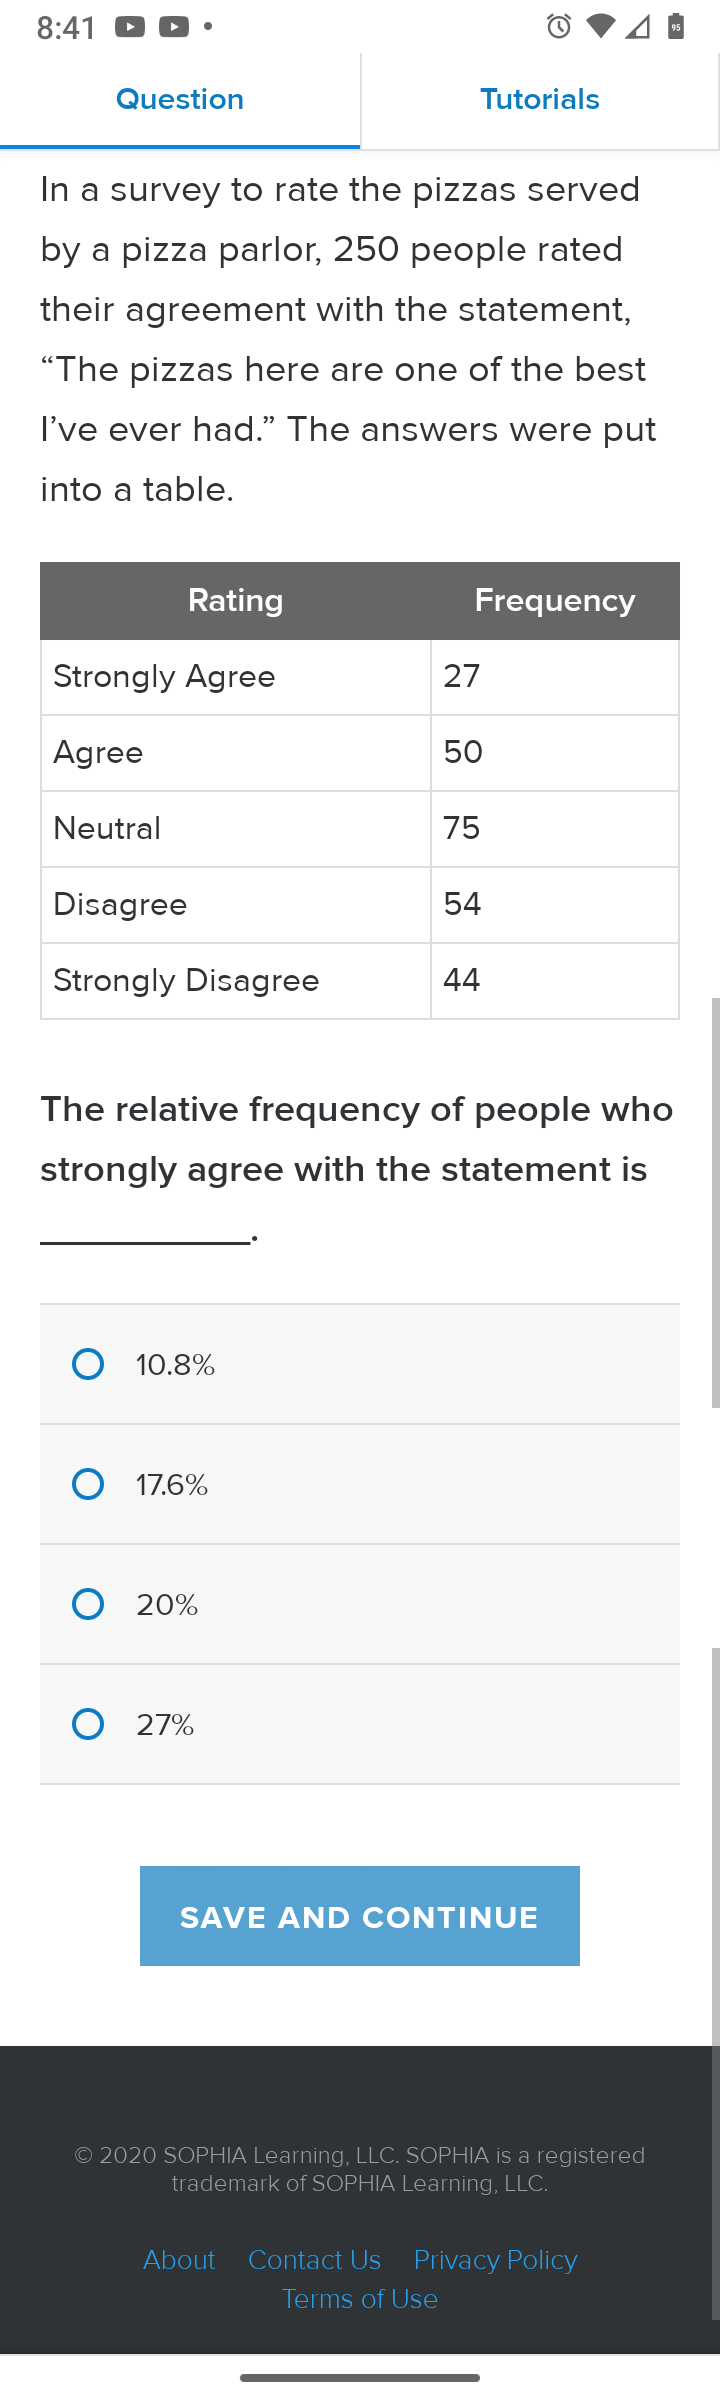The image size is (720, 2400).
Task: Tap the Android home gesture bar
Action: [360, 2378]
